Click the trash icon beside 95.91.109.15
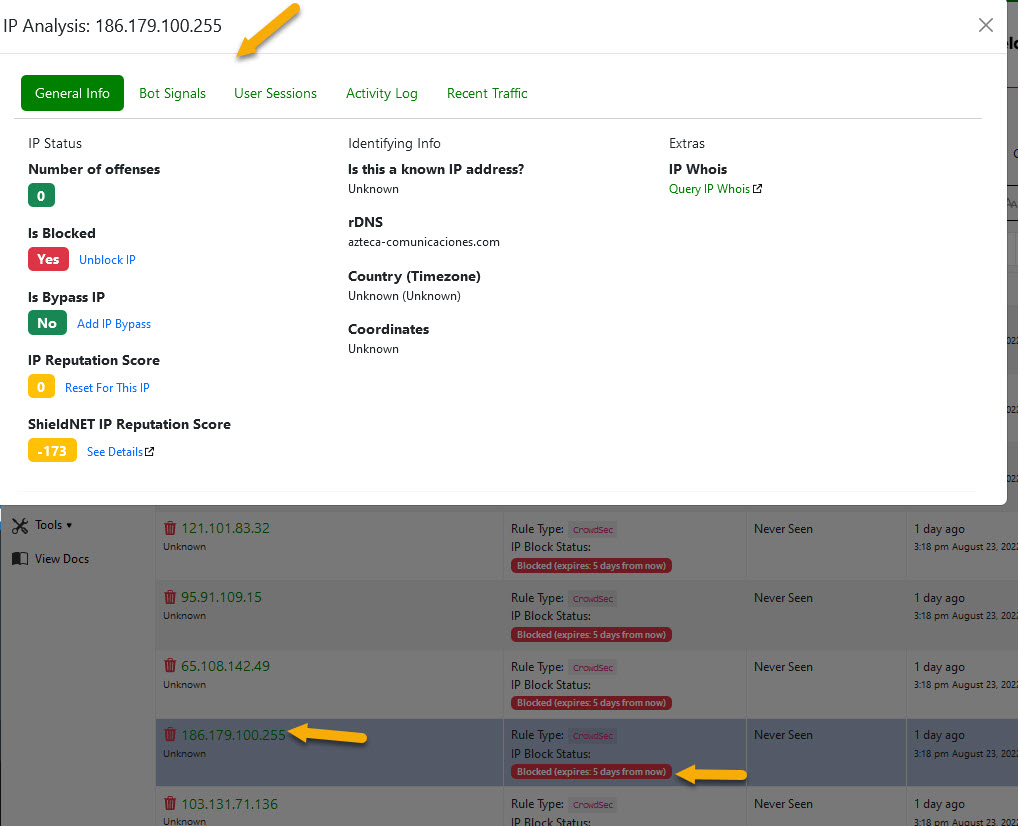 (x=170, y=597)
